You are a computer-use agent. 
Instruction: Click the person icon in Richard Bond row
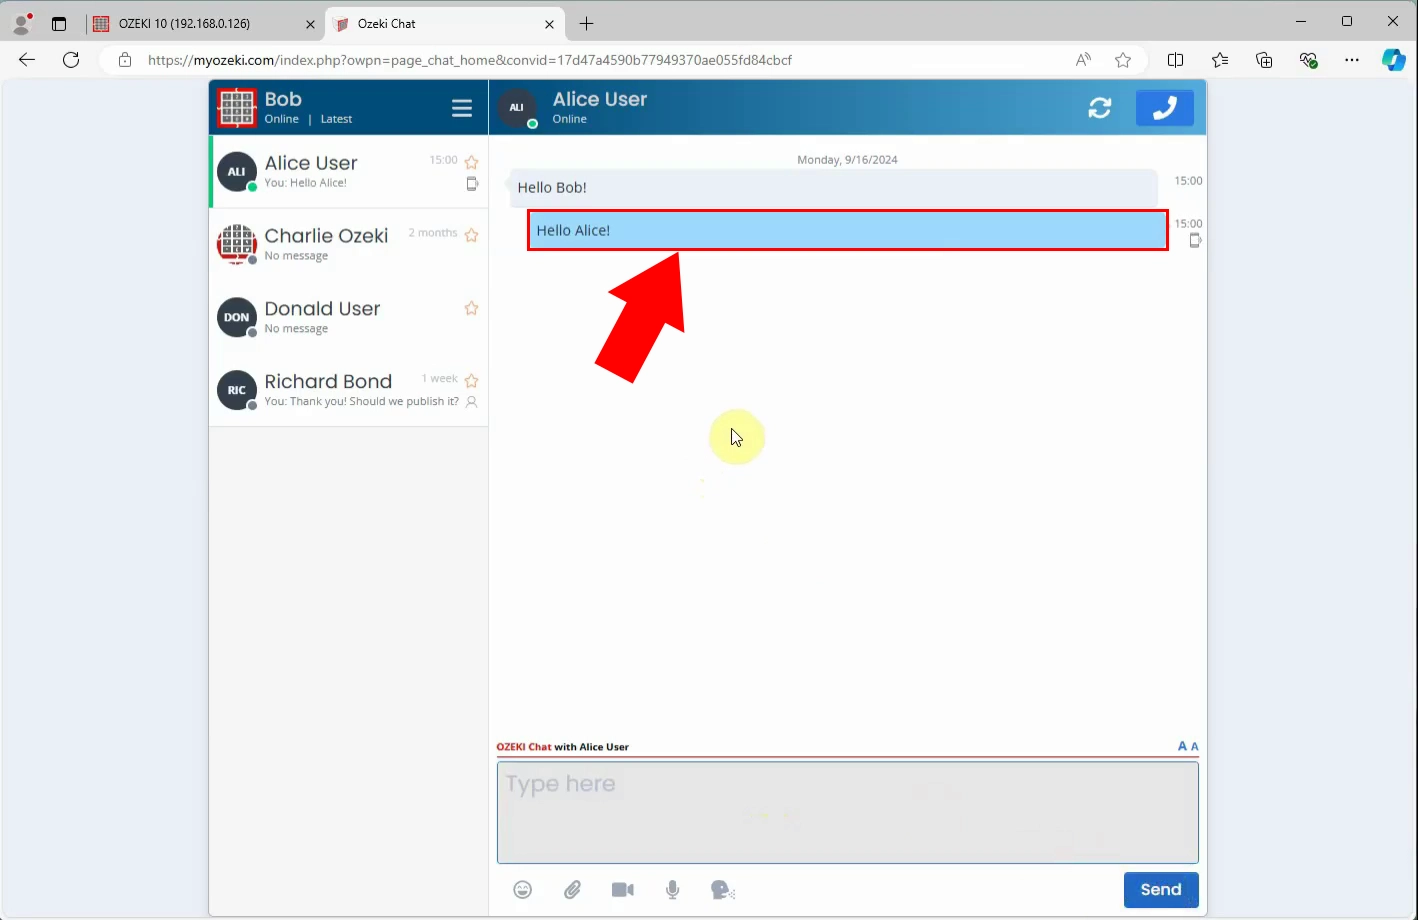(x=471, y=402)
